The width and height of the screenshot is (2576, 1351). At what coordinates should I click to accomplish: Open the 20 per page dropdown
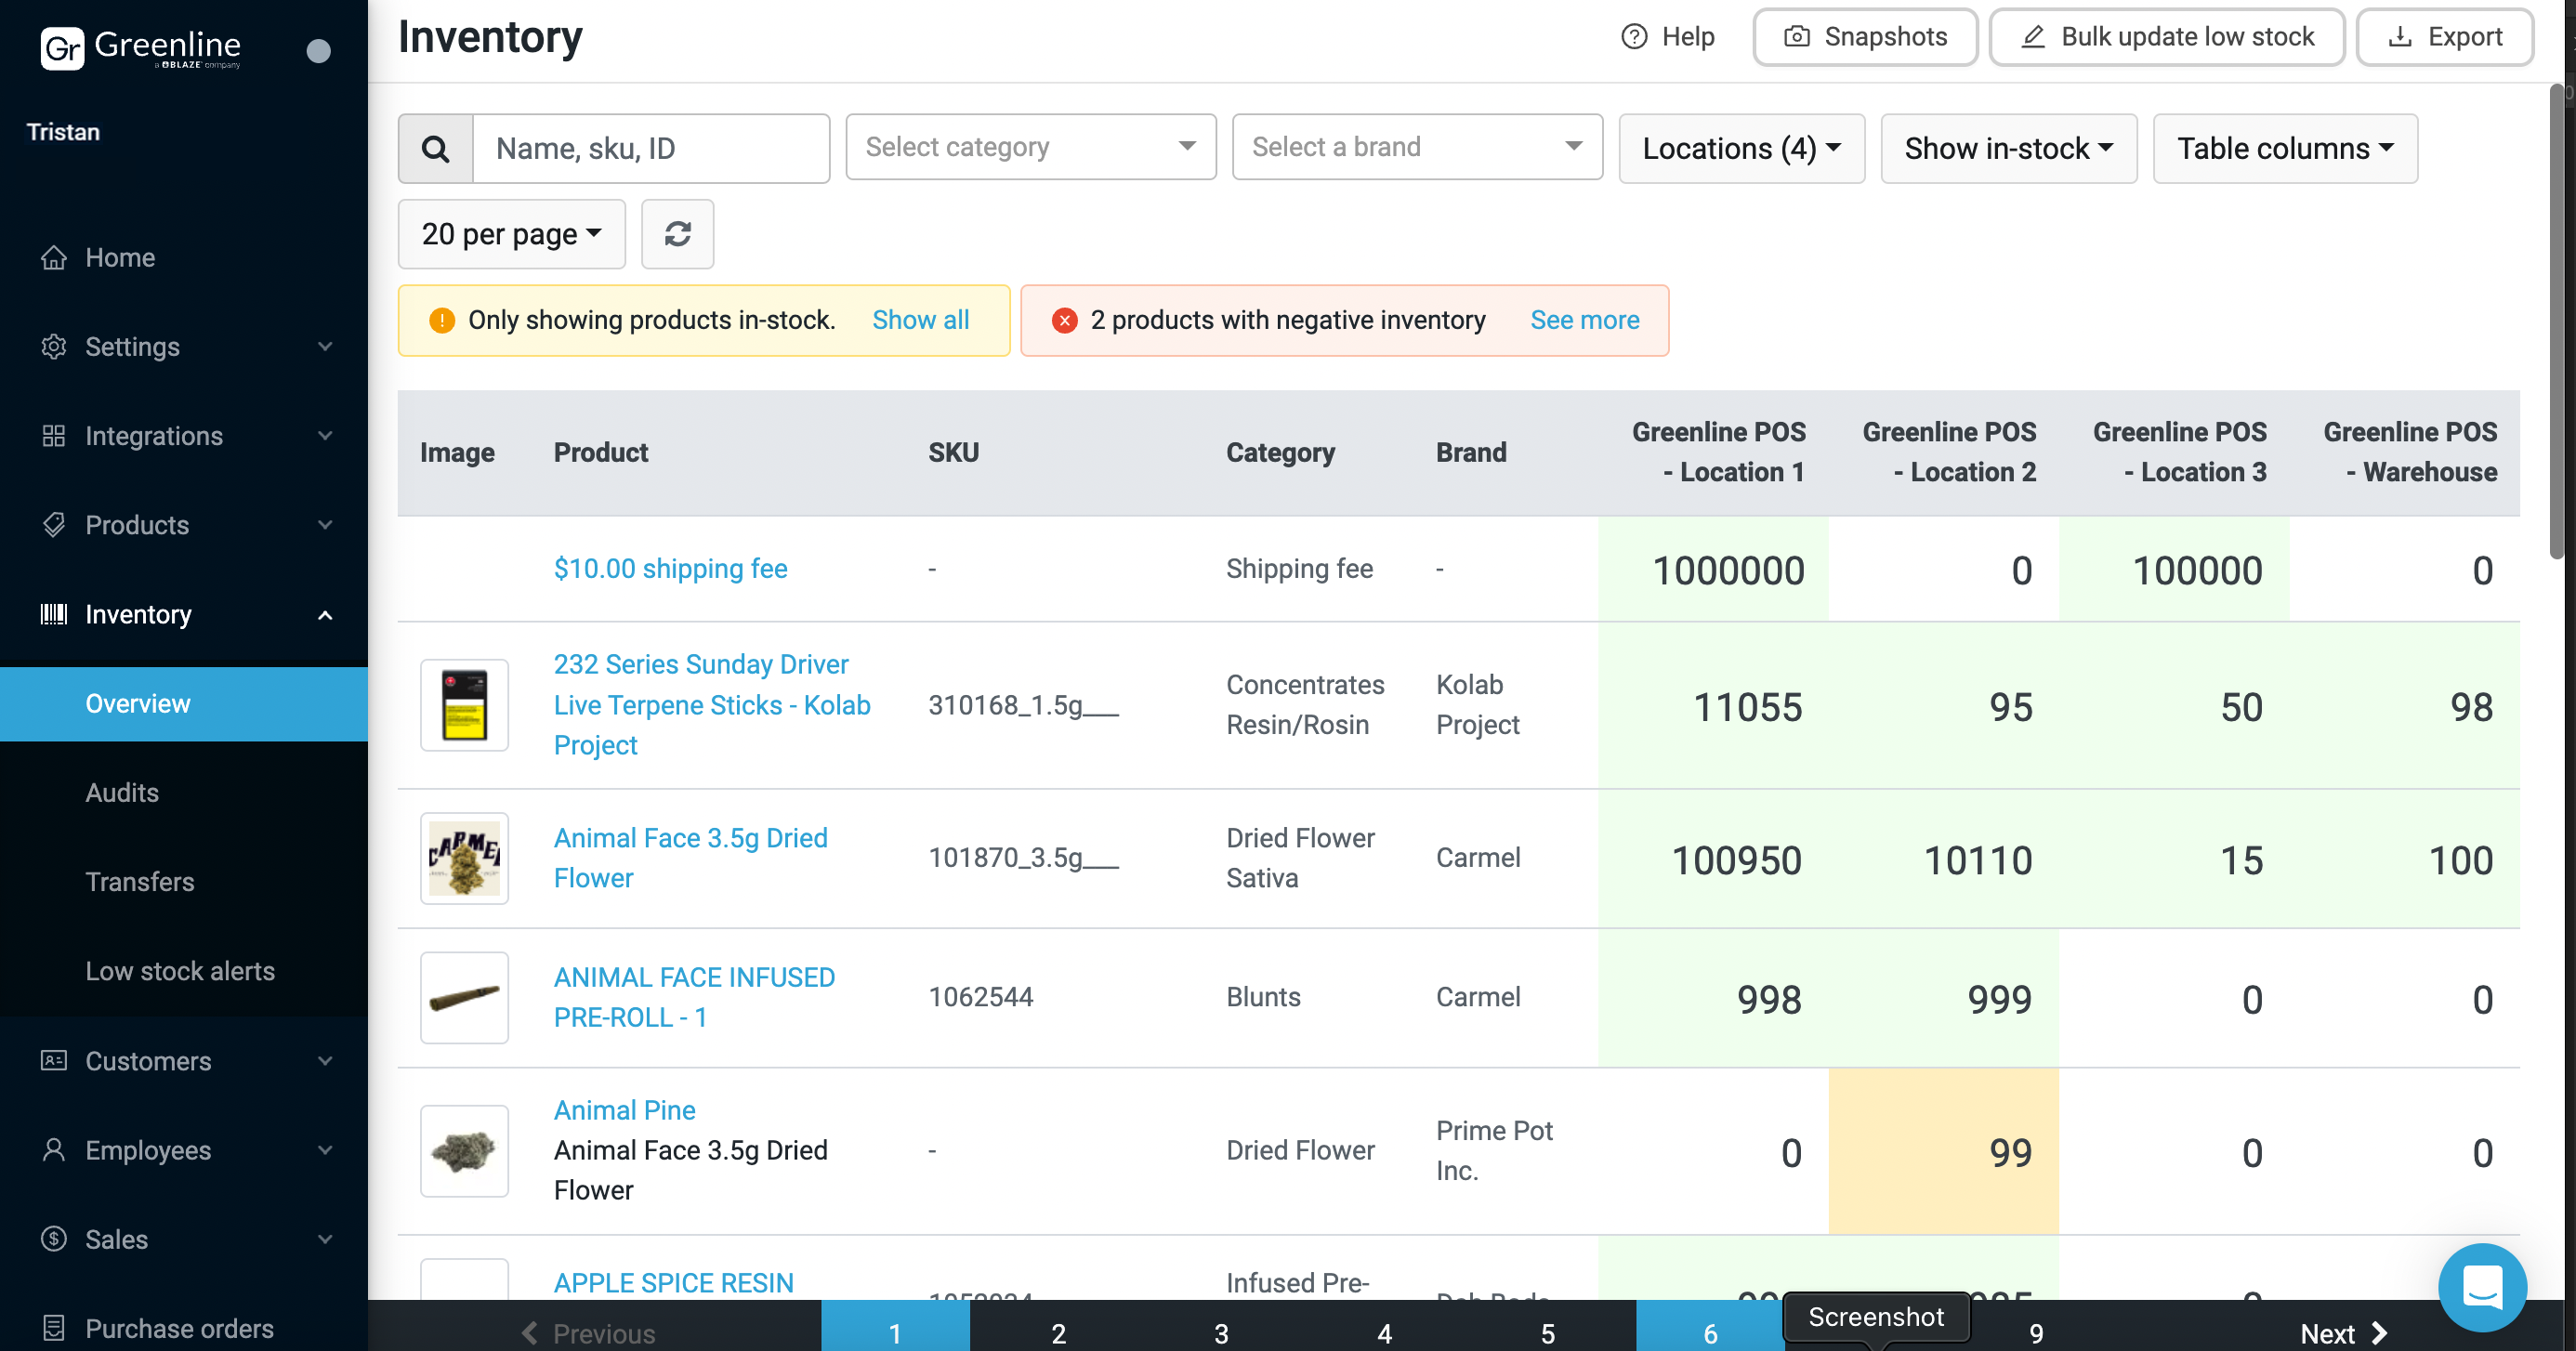click(x=511, y=233)
